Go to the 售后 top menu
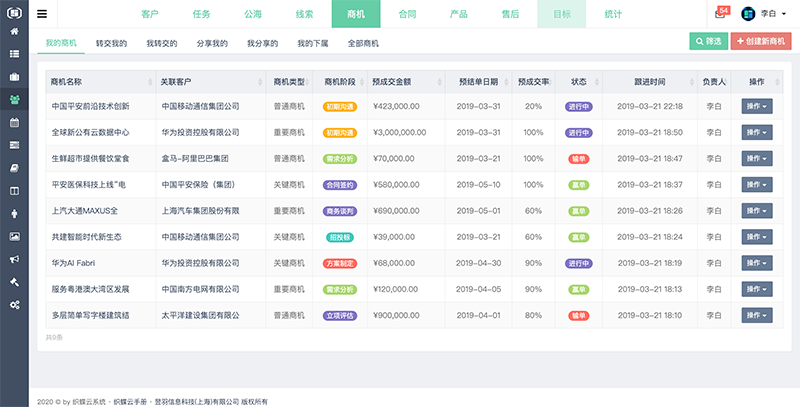The height and width of the screenshot is (407, 800). pyautogui.click(x=510, y=14)
